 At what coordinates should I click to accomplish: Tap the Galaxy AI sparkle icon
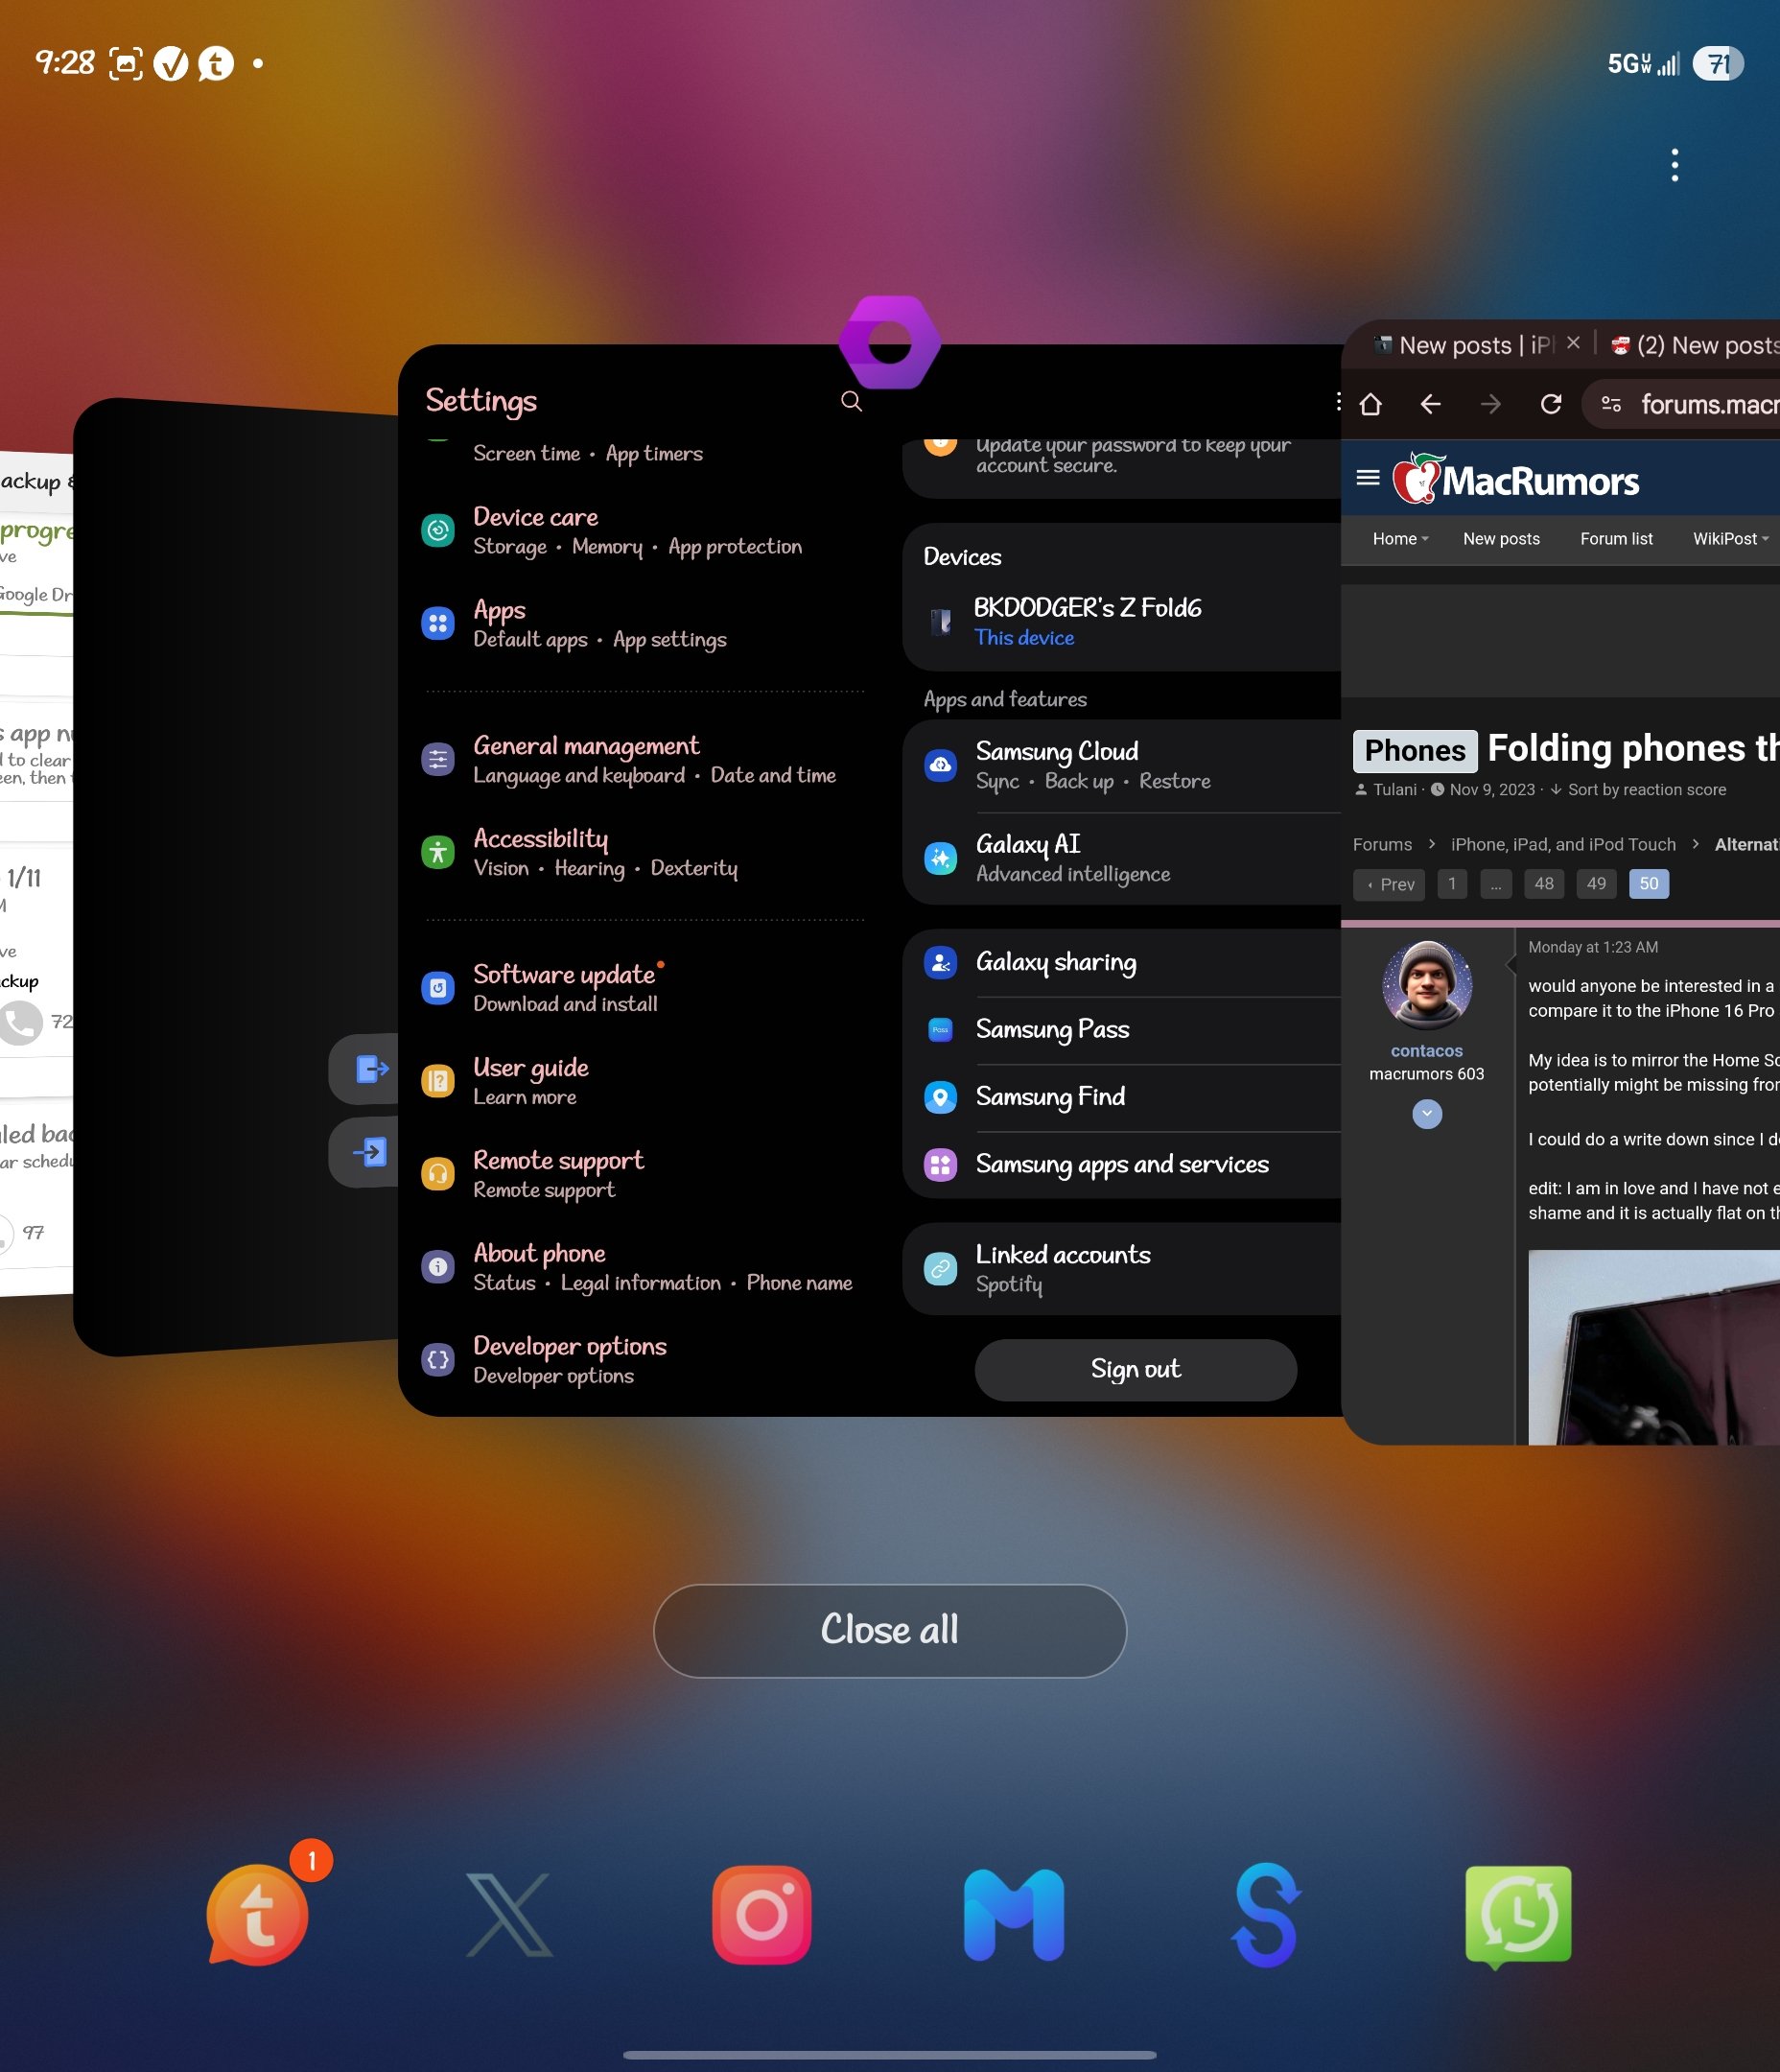pyautogui.click(x=940, y=858)
